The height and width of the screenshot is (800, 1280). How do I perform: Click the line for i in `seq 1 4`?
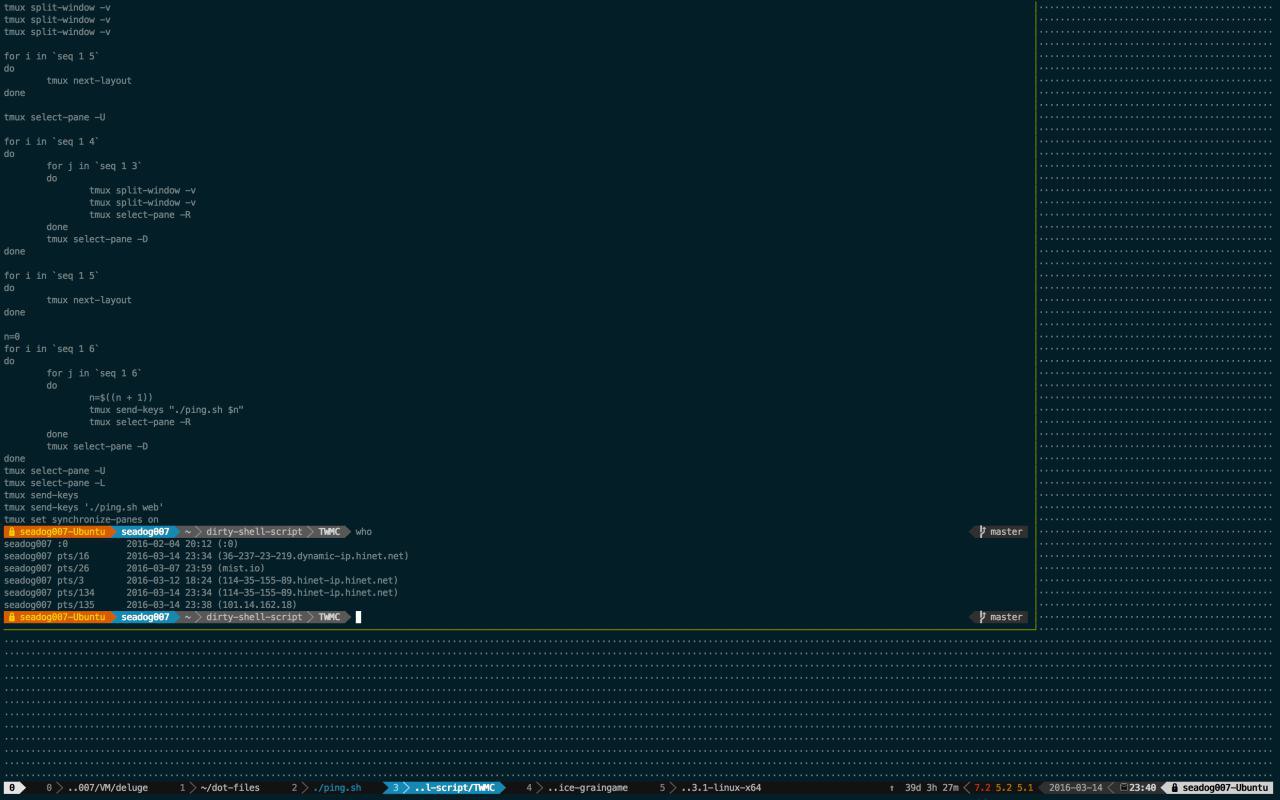(52, 141)
